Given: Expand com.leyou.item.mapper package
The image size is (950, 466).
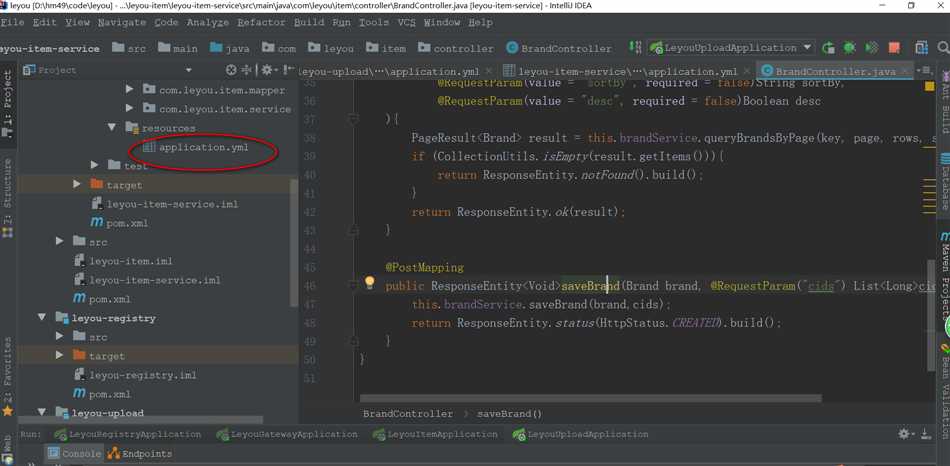Looking at the screenshot, I should pos(129,90).
